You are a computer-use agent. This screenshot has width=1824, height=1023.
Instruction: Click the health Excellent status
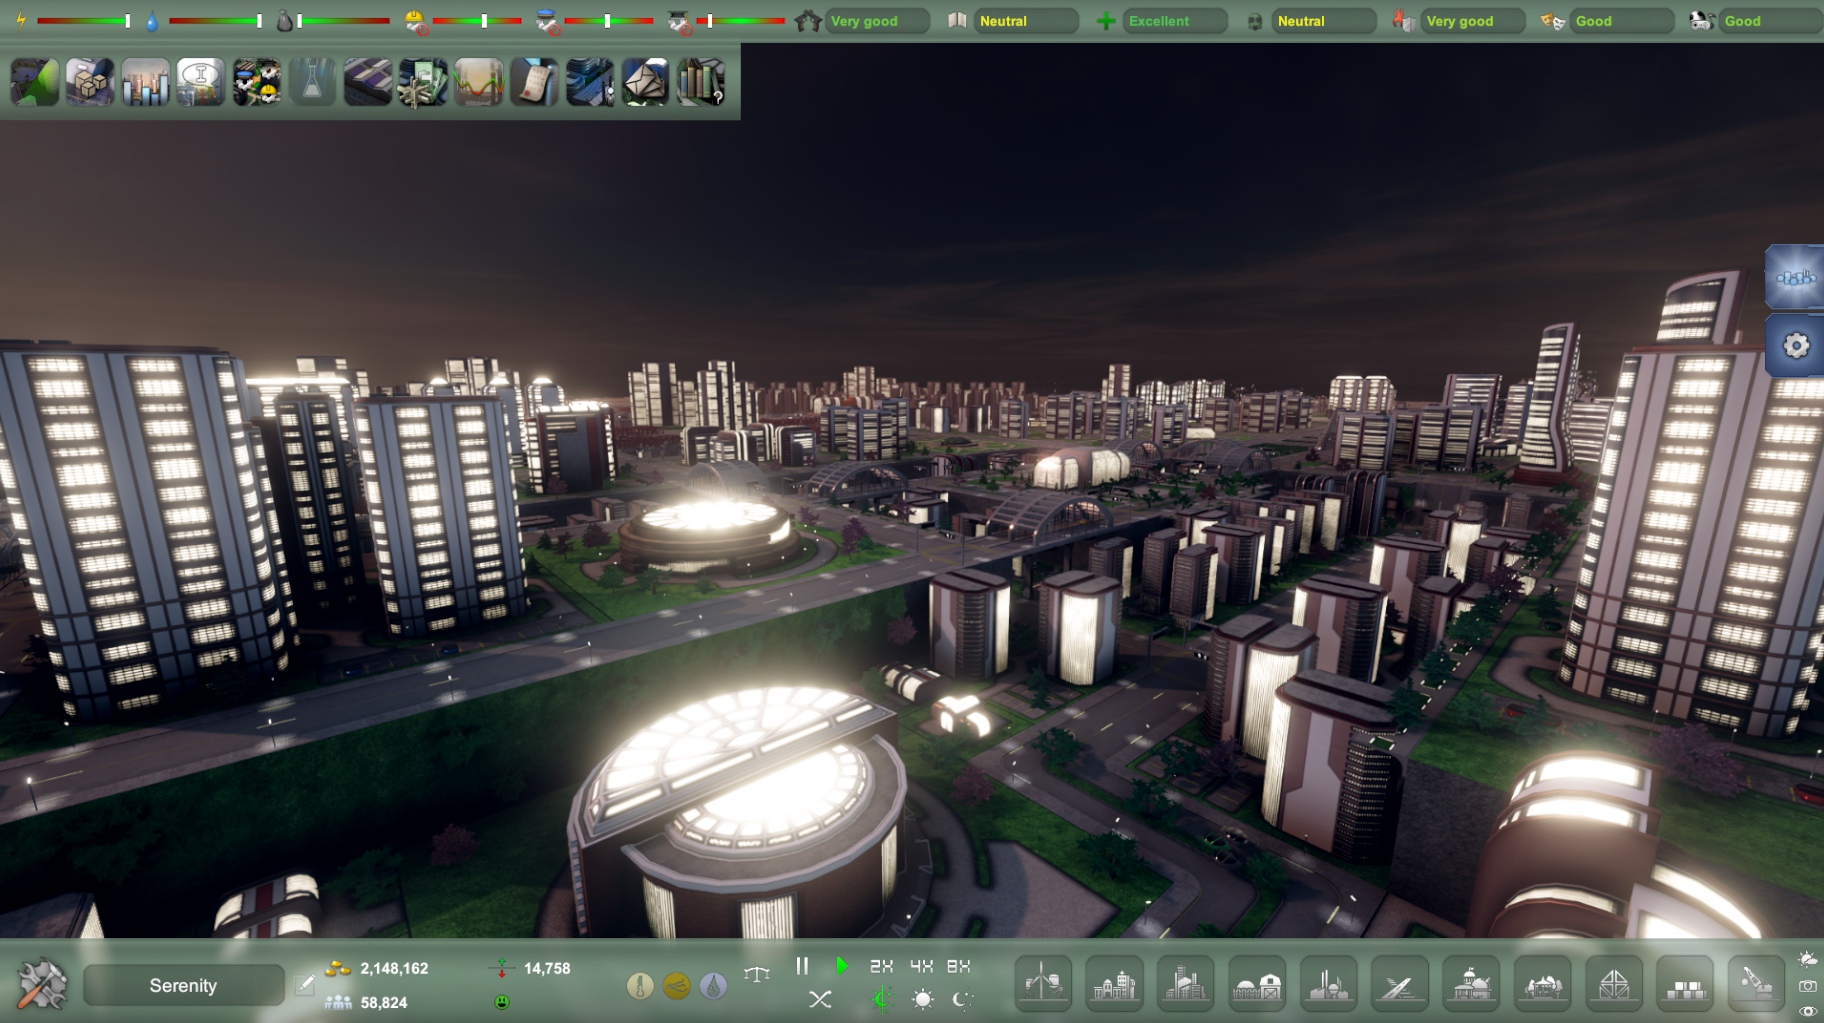1175,21
